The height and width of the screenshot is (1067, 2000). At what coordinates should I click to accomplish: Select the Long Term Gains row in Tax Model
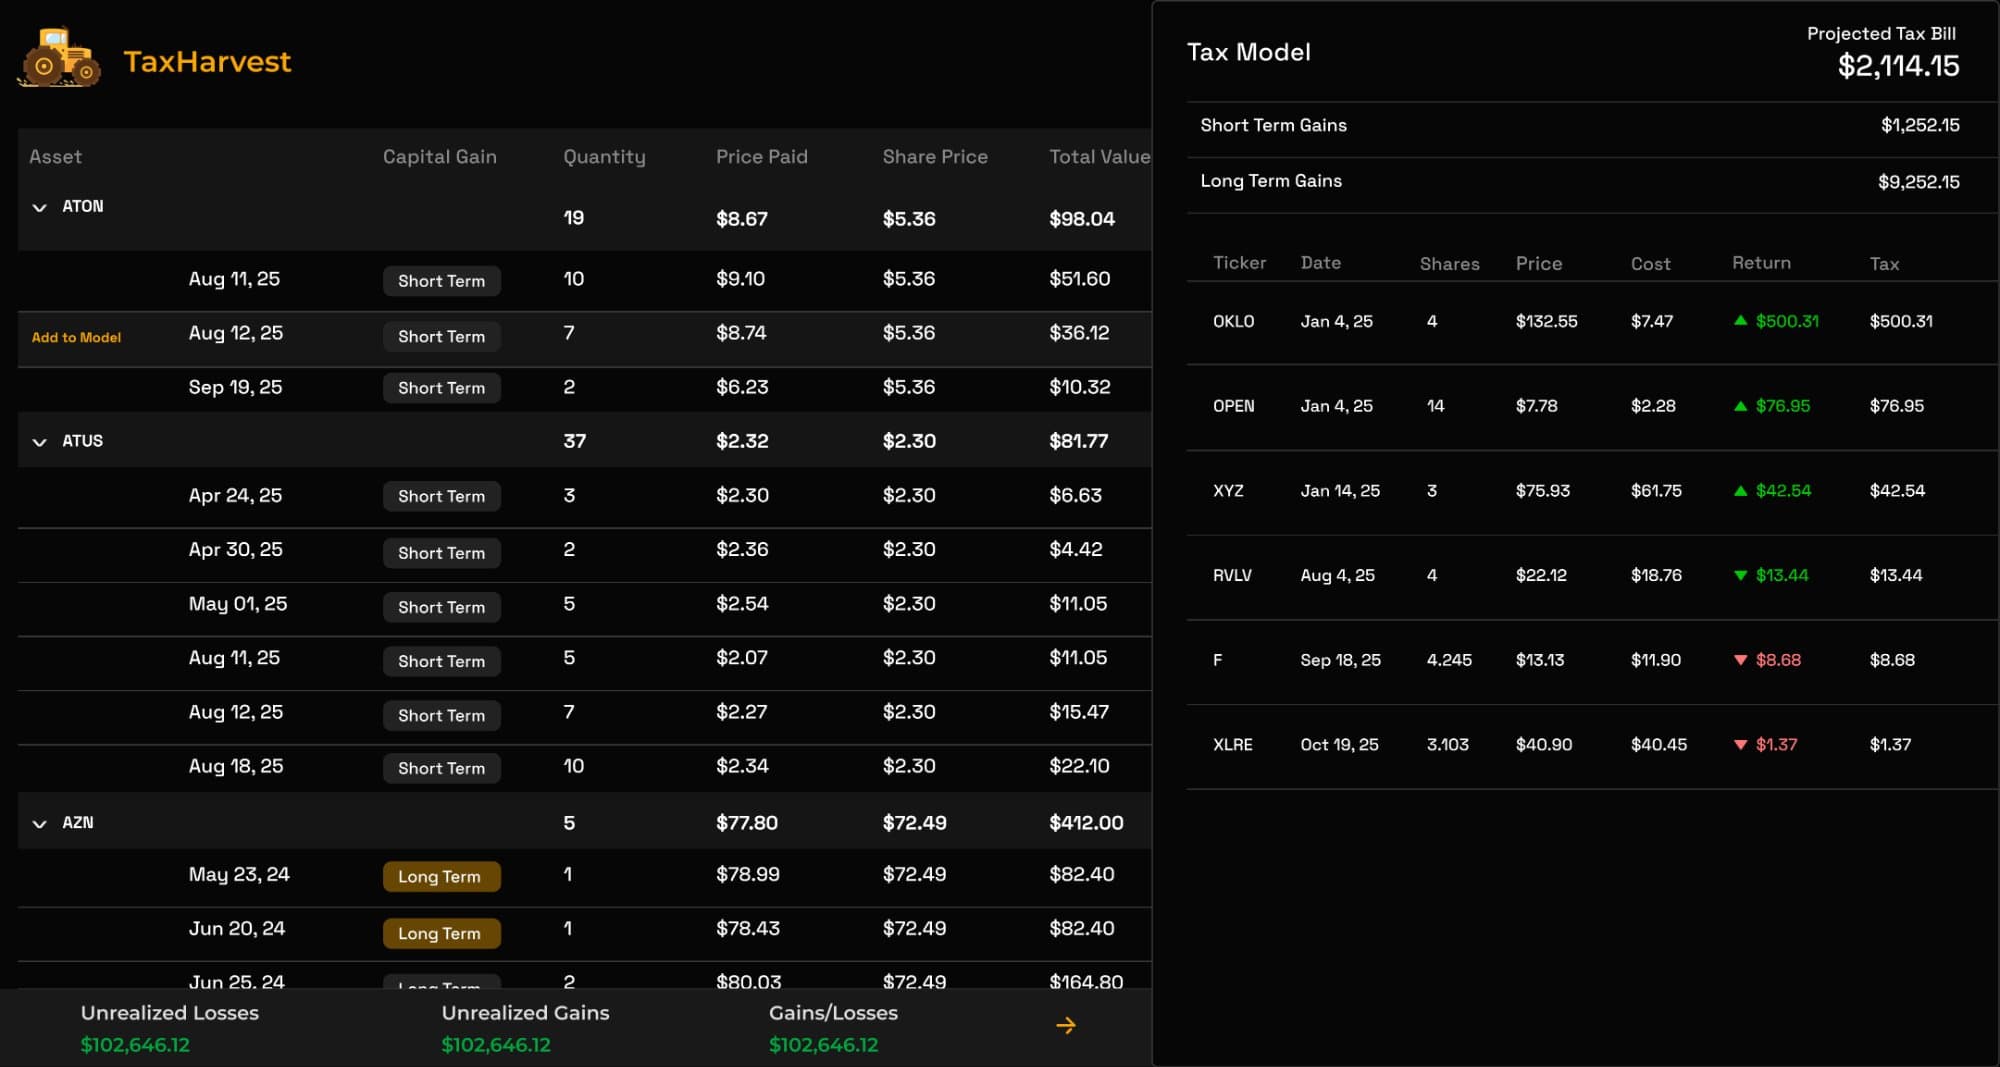1590,181
